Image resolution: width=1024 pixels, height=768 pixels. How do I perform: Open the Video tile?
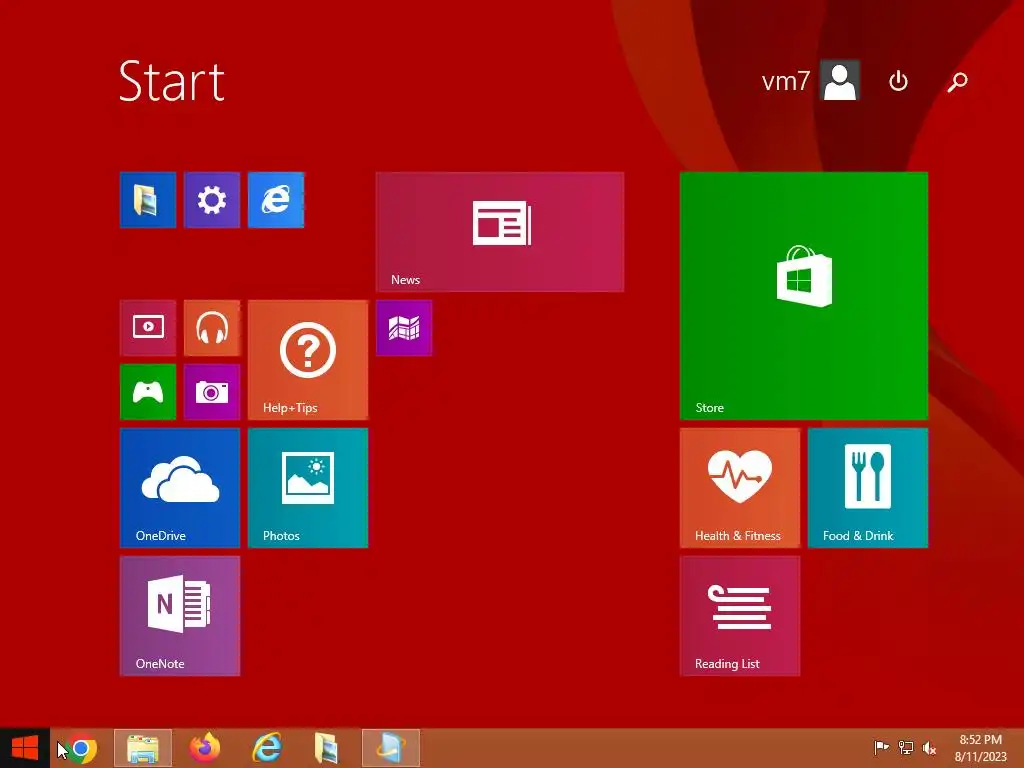click(x=148, y=328)
